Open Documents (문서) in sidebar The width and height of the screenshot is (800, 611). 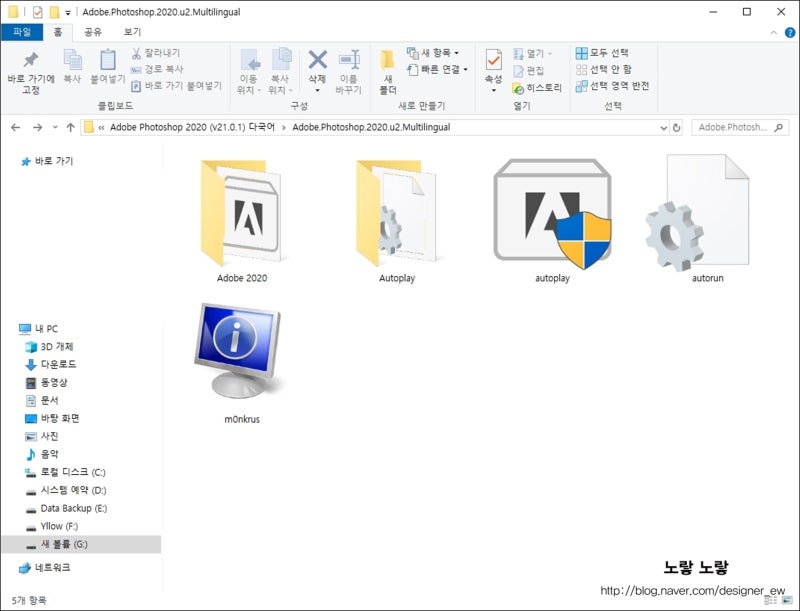click(42, 400)
